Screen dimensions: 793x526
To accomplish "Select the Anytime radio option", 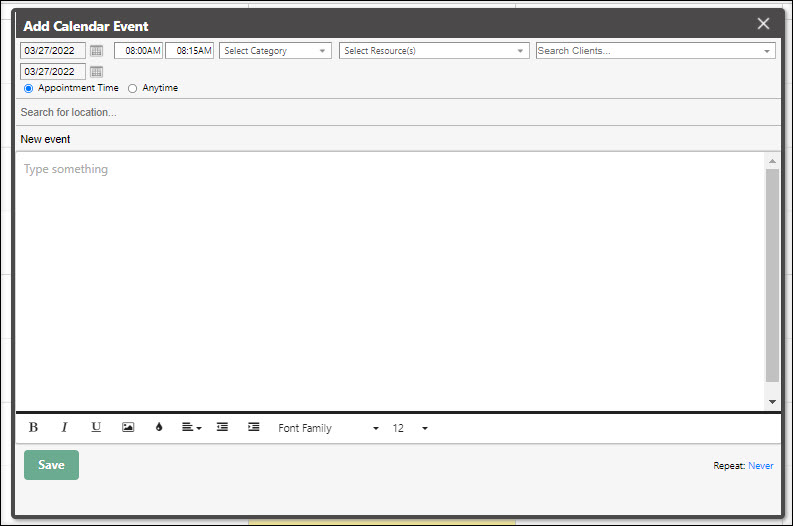I will point(133,89).
